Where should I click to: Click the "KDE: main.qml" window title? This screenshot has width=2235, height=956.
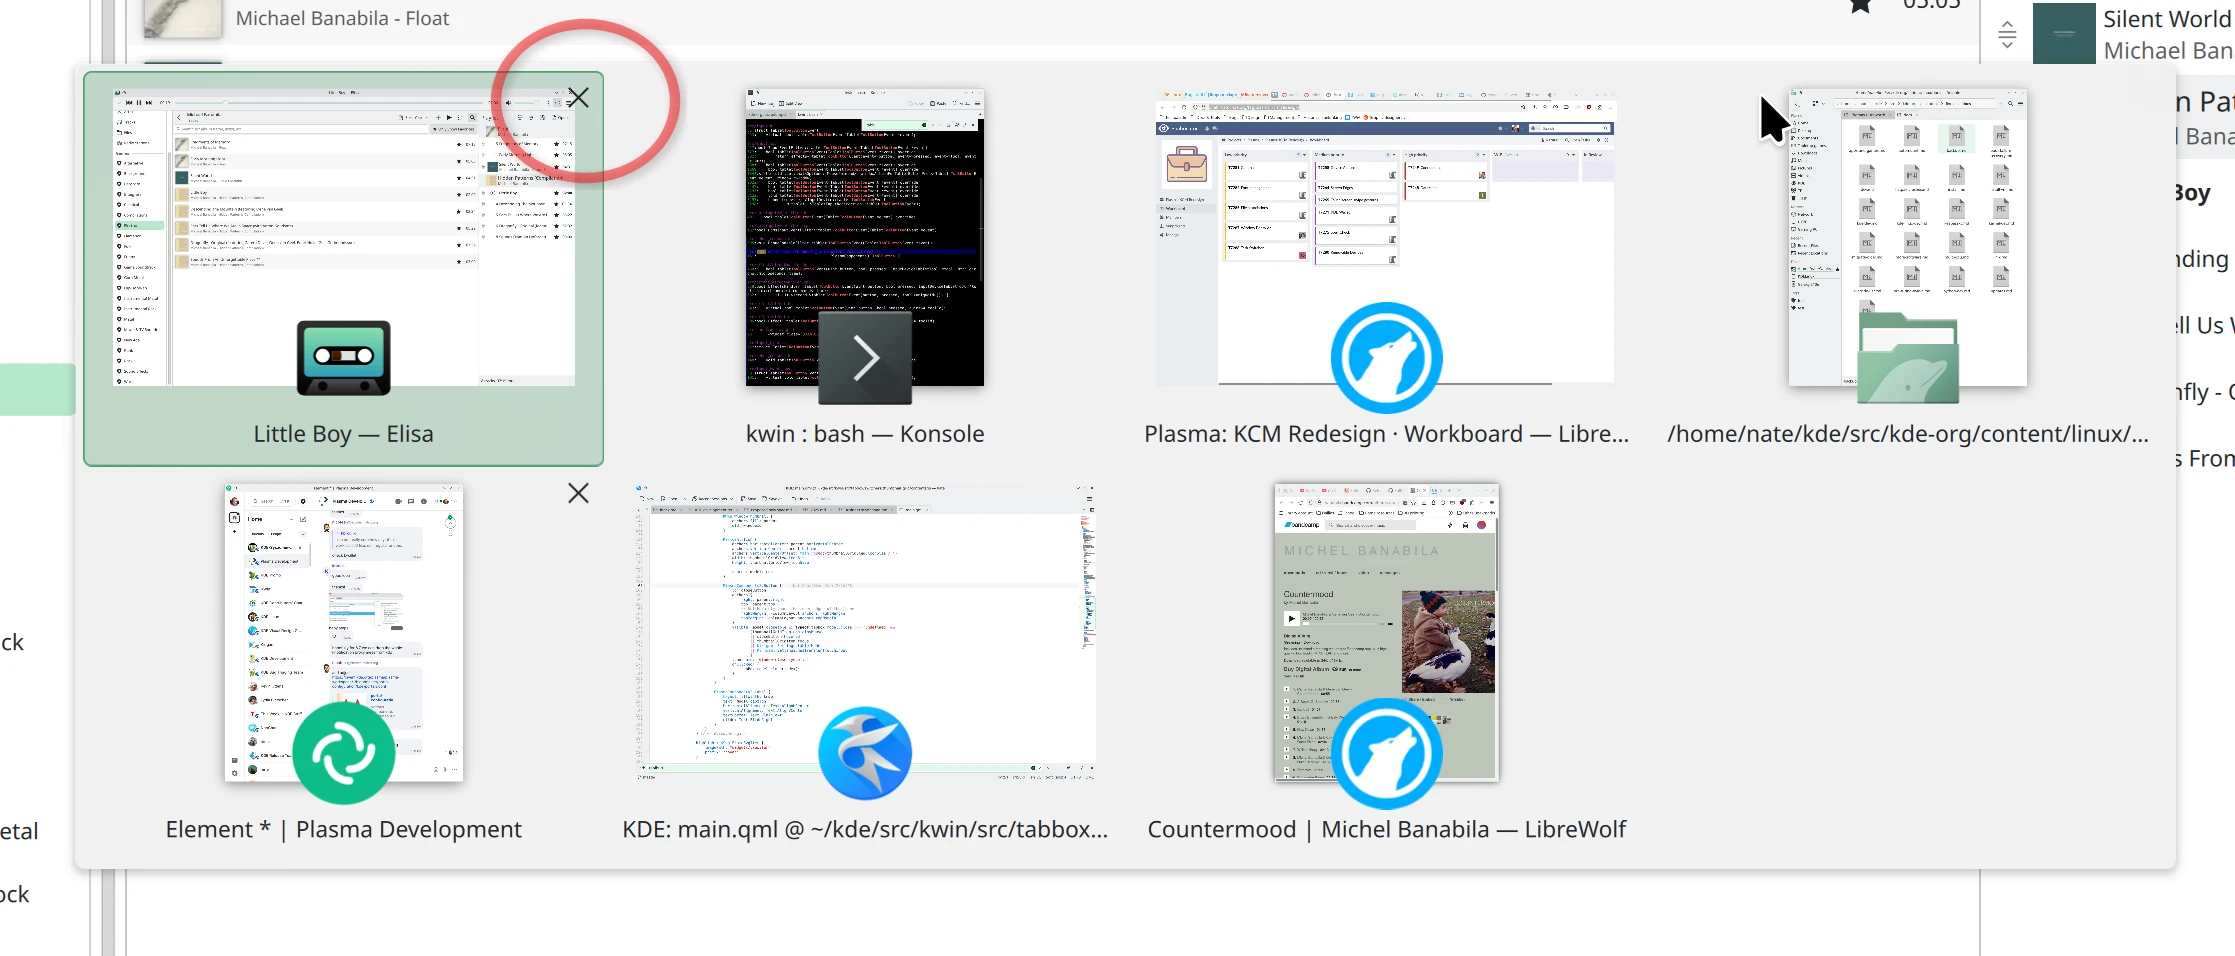[x=864, y=829]
